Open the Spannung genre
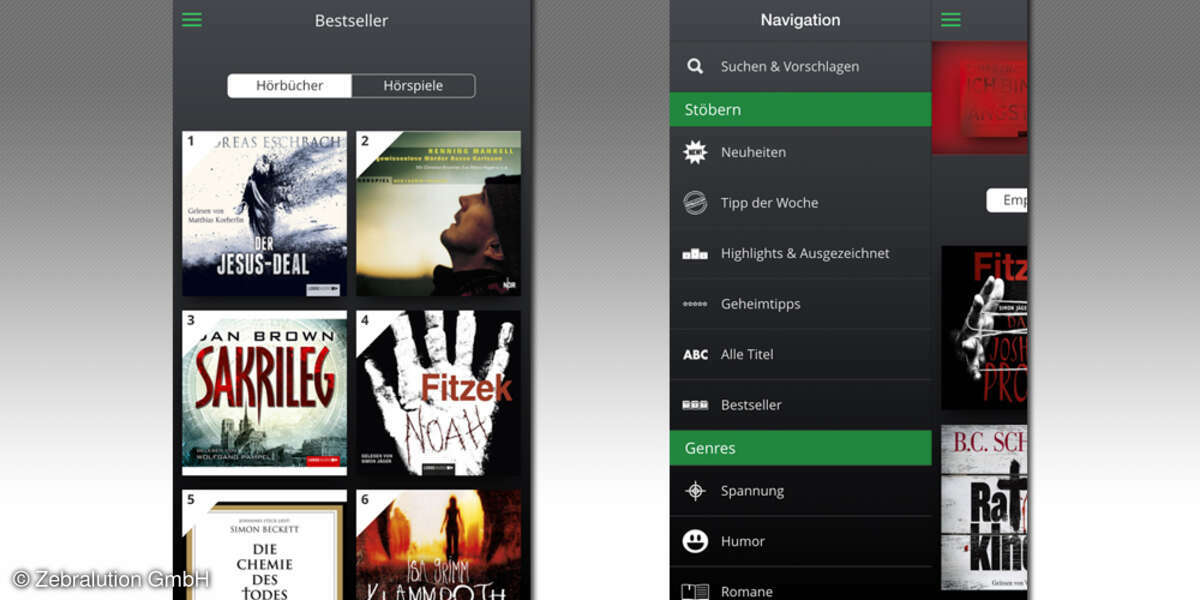Screen dimensions: 1200x600 800,491
